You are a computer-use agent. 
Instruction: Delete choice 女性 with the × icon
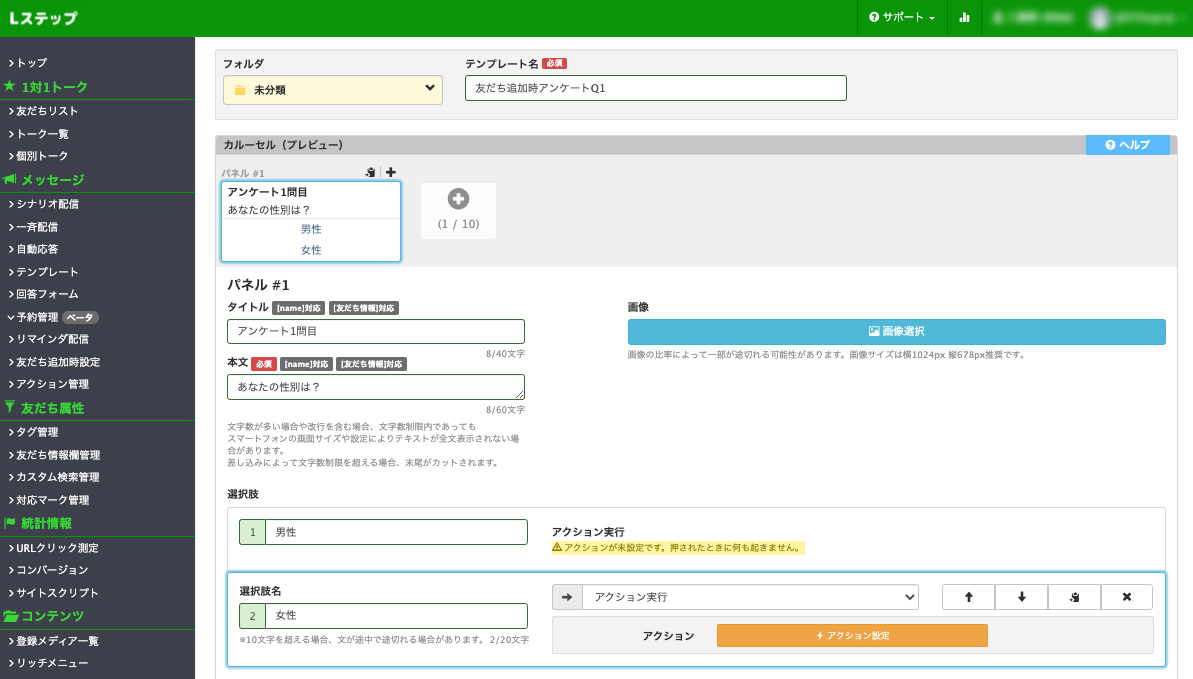[1126, 596]
